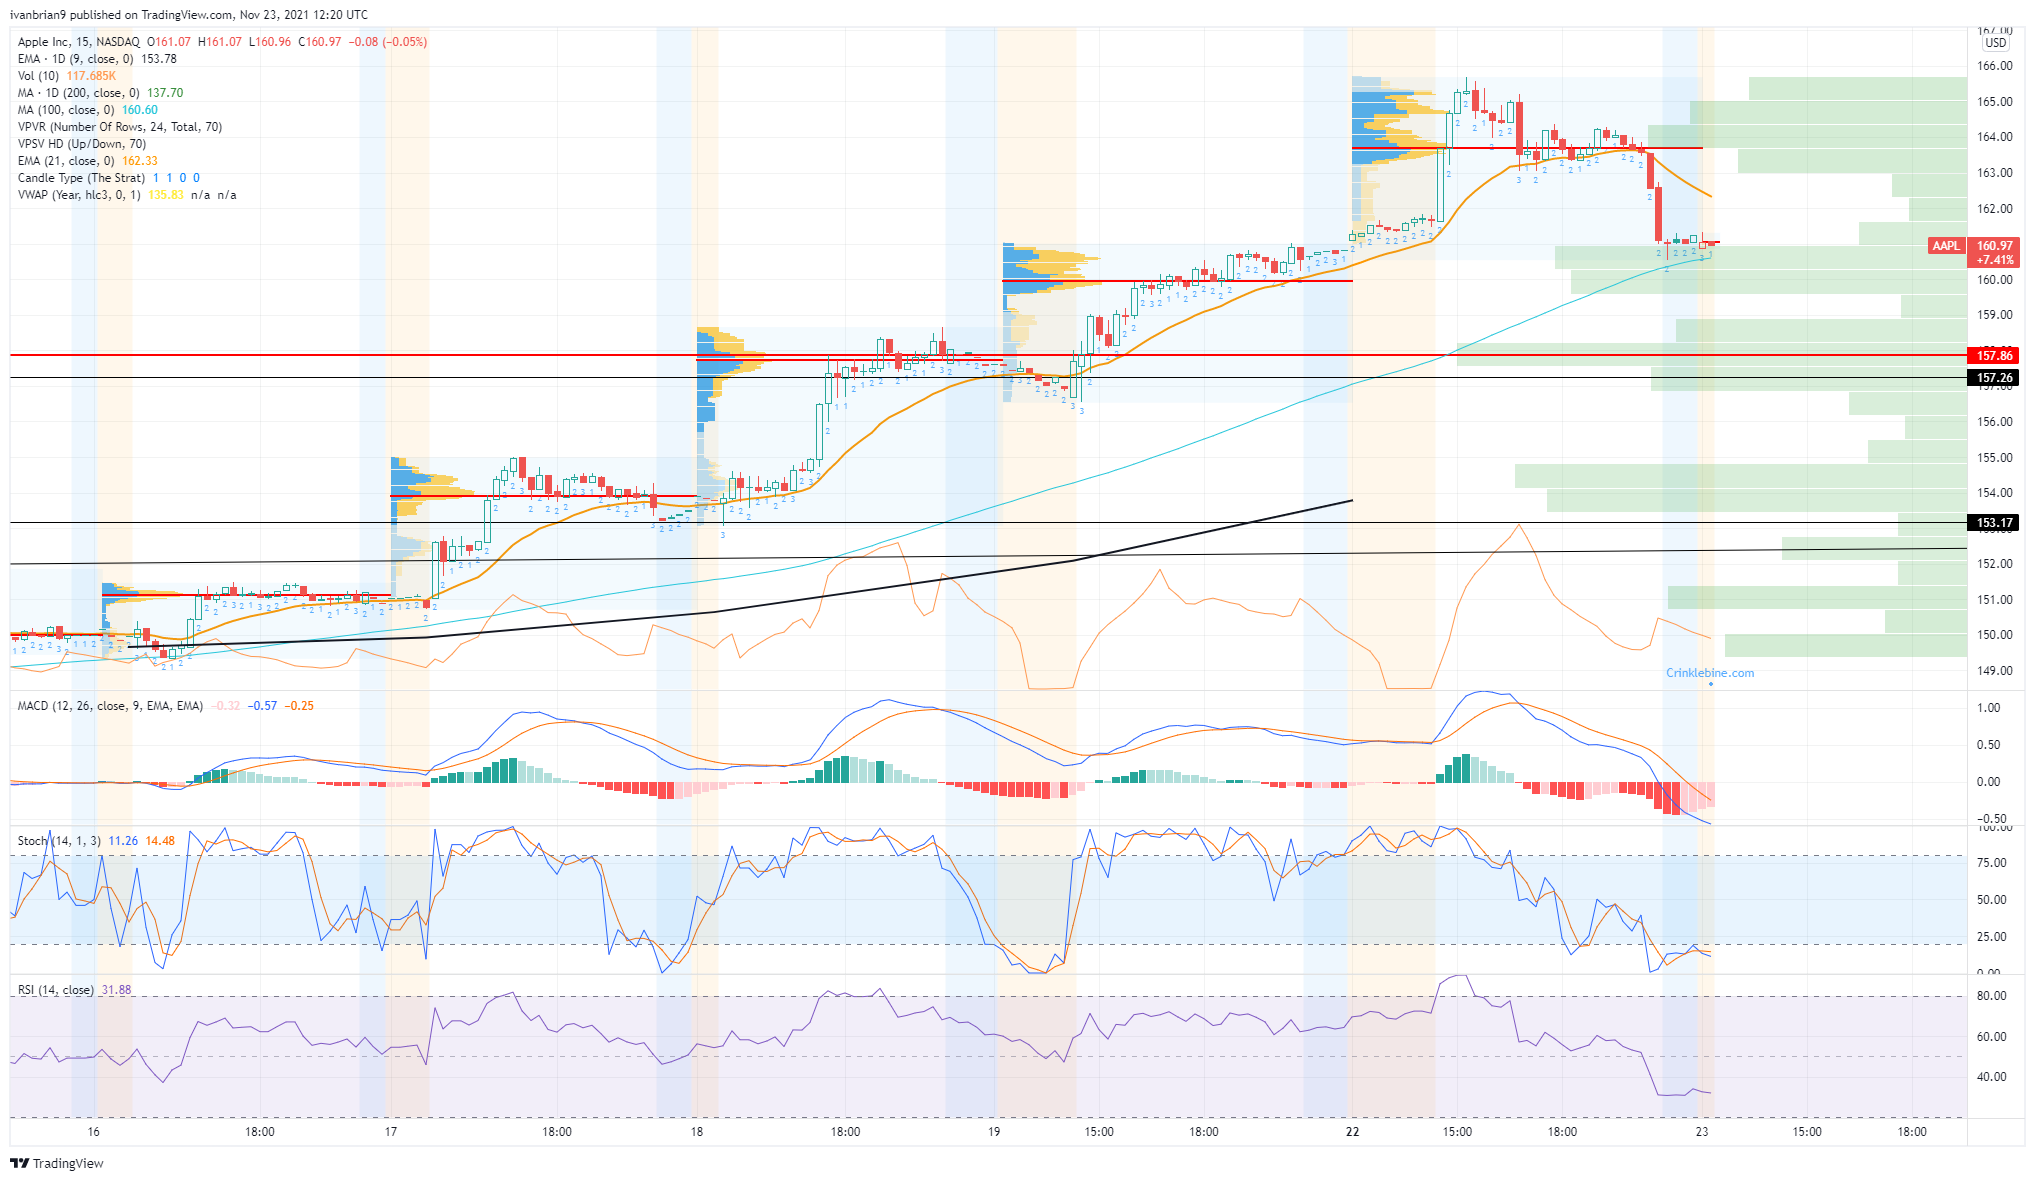Select the VPSV HD (Up/Down, 70) legend
2035x1181 pixels.
point(82,144)
